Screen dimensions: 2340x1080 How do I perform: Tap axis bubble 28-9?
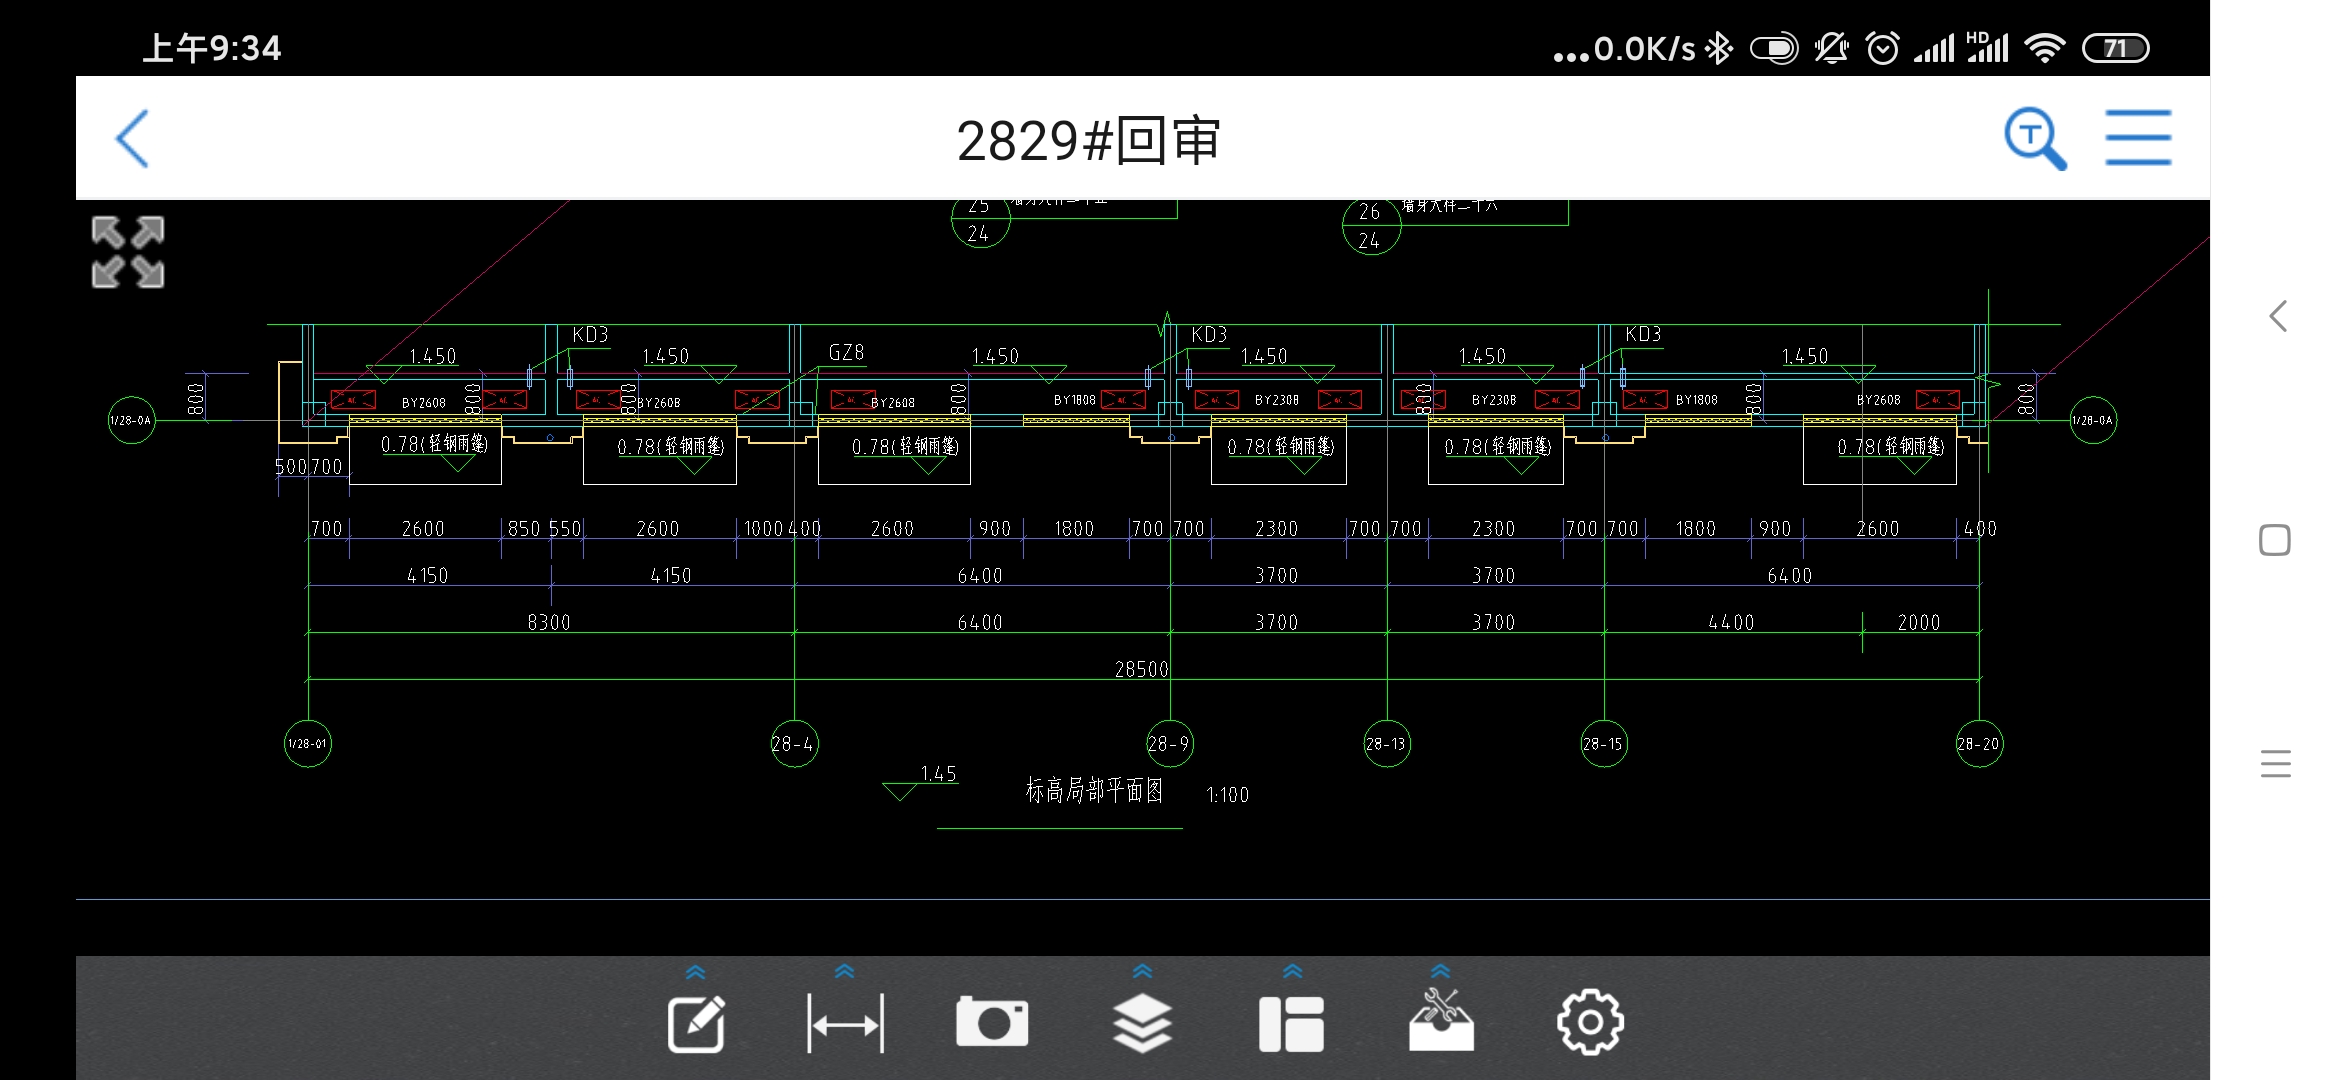pyautogui.click(x=1169, y=743)
